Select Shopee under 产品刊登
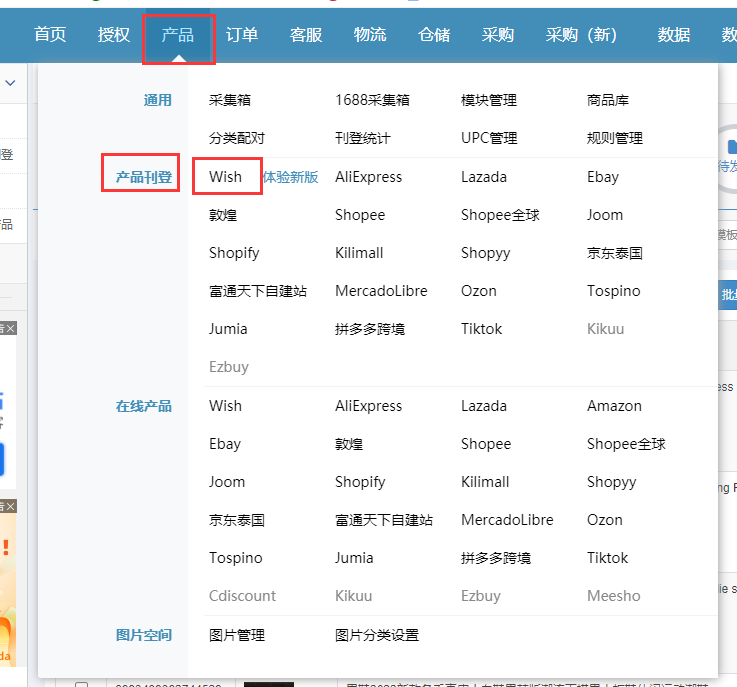Screen dimensions: 737x687 360,215
